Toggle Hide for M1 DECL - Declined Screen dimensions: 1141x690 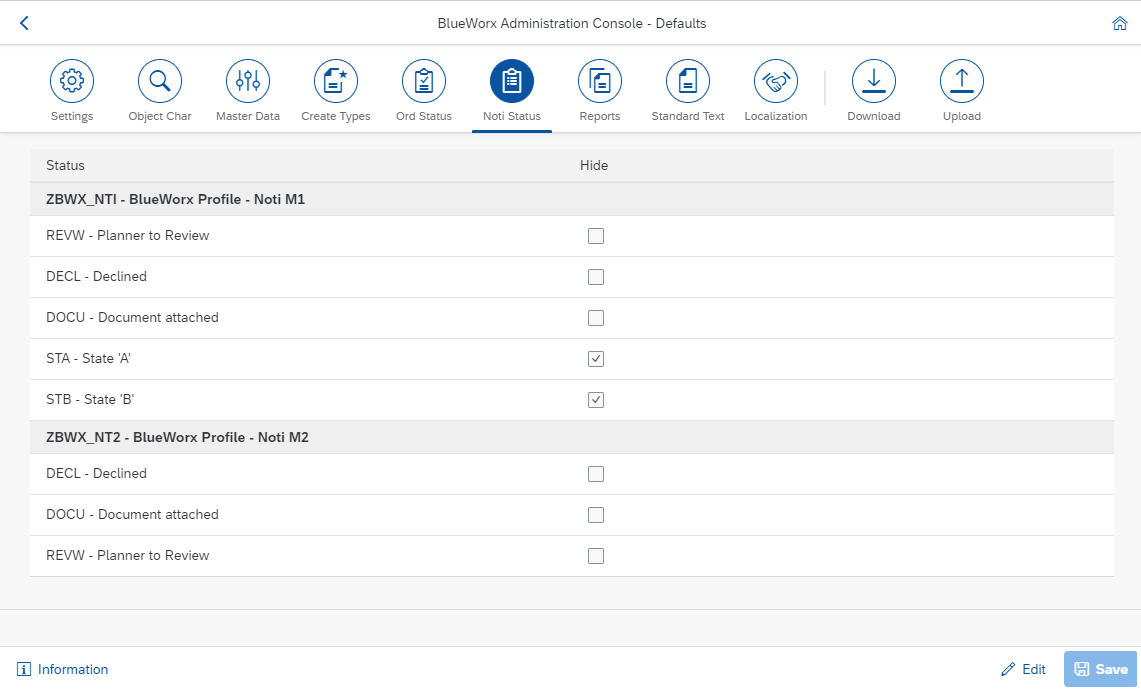[x=596, y=277]
